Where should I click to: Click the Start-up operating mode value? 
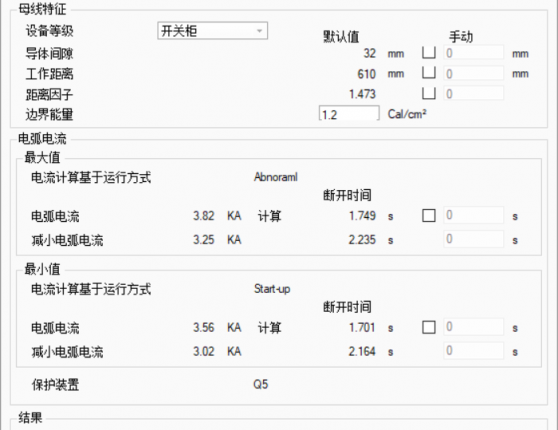(272, 289)
